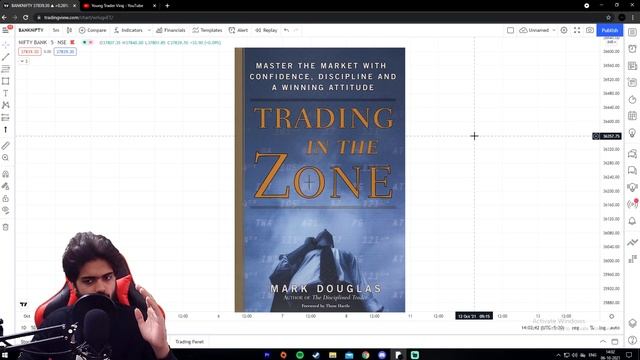The width and height of the screenshot is (640, 360).
Task: Open the Notifications bell icon
Action: [632, 221]
